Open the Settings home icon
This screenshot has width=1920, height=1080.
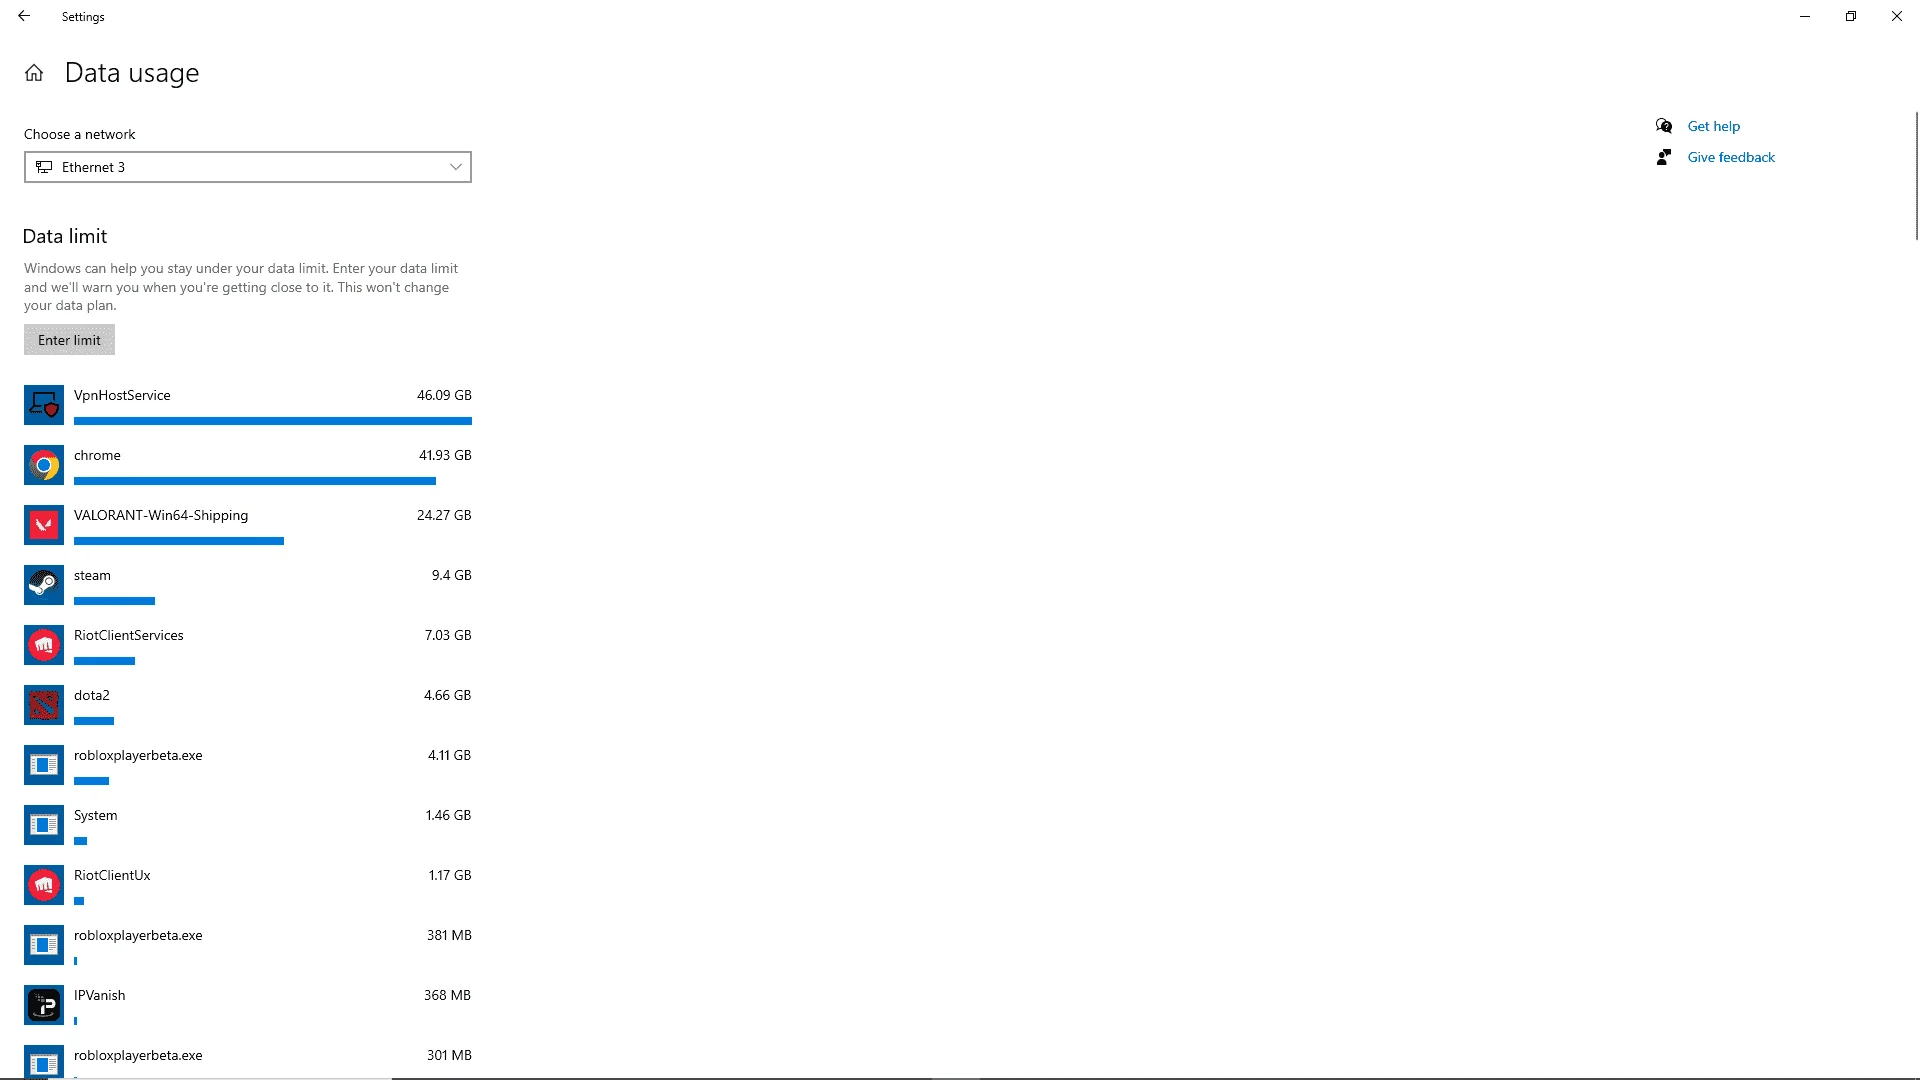click(x=34, y=73)
